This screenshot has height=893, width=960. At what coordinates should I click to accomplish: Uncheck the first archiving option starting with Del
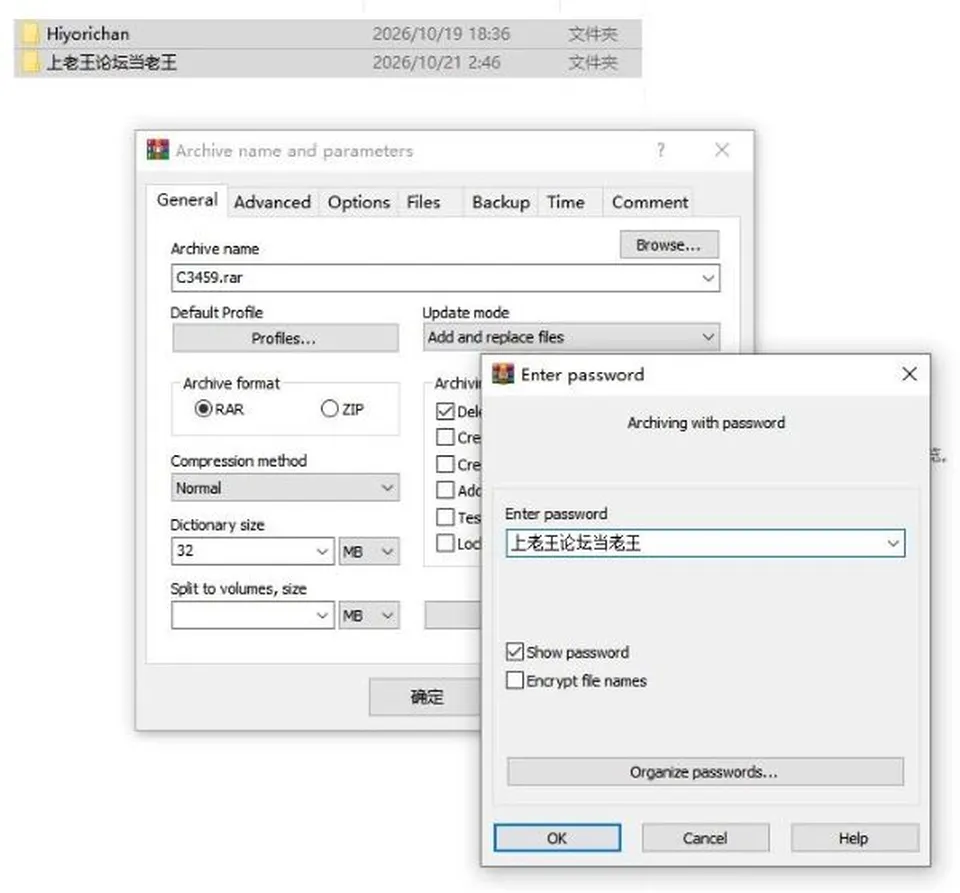[445, 411]
